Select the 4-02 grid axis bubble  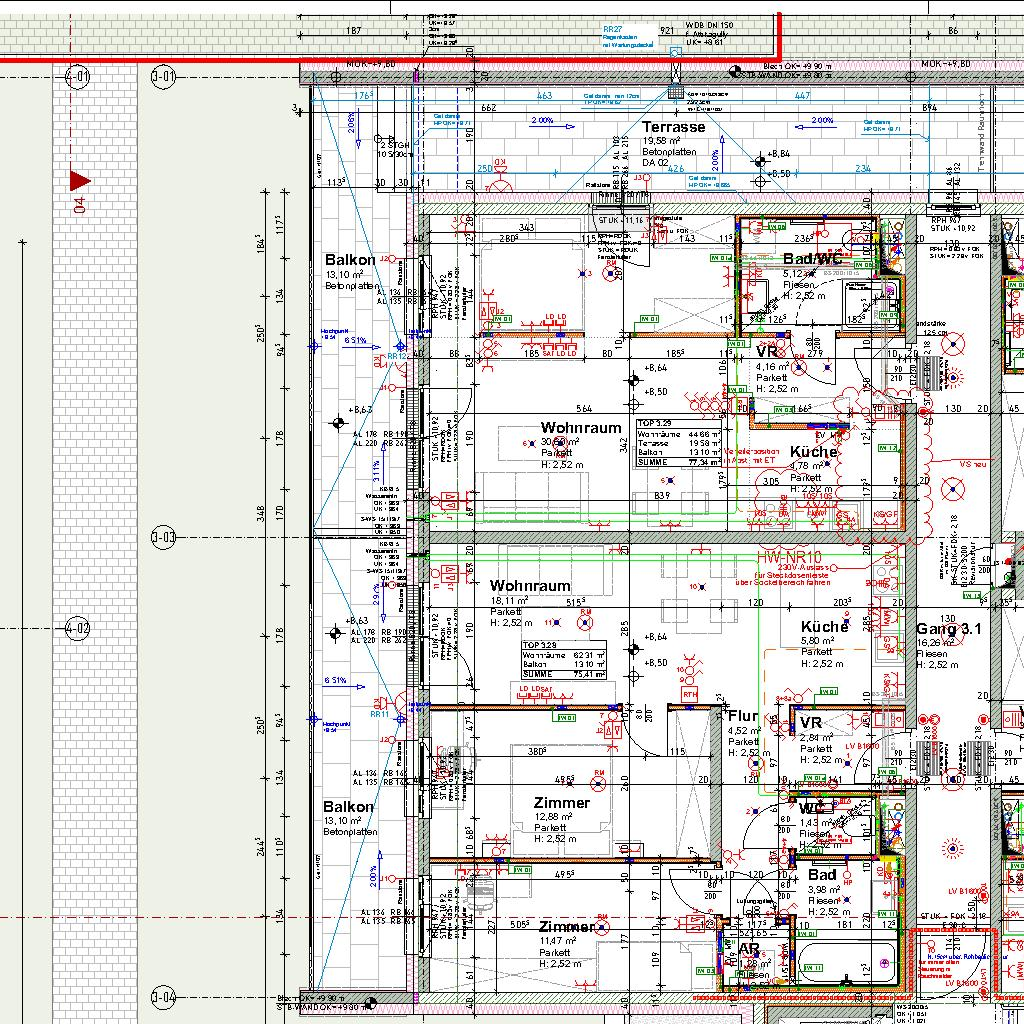[77, 629]
